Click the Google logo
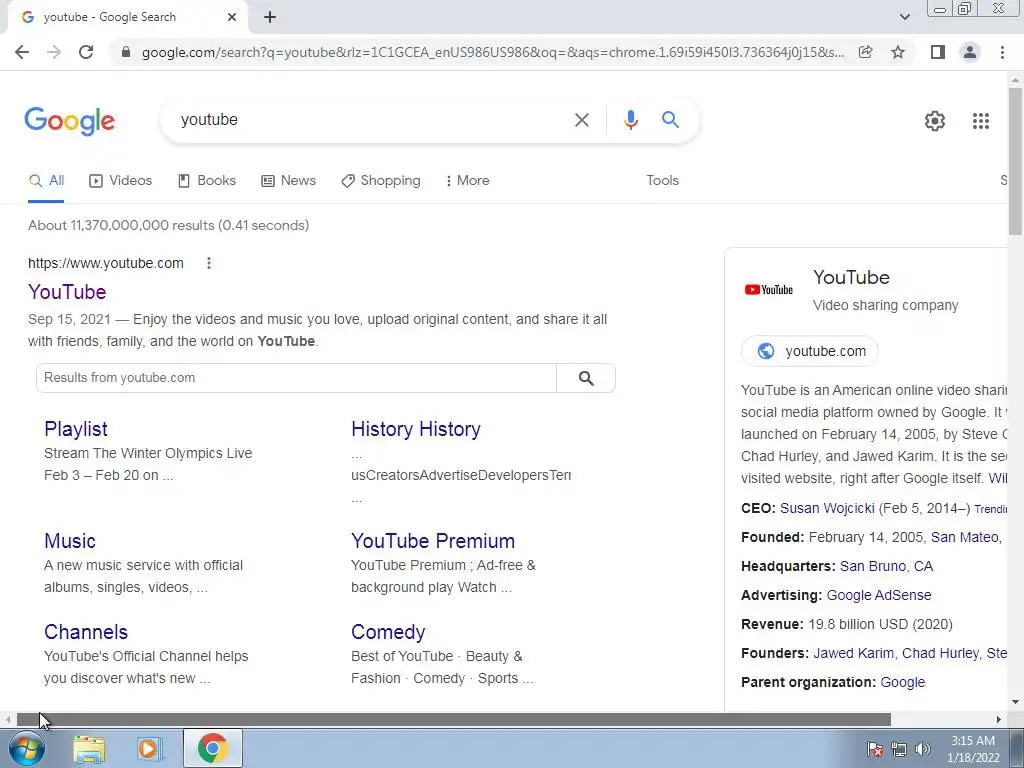Viewport: 1024px width, 768px height. point(69,121)
